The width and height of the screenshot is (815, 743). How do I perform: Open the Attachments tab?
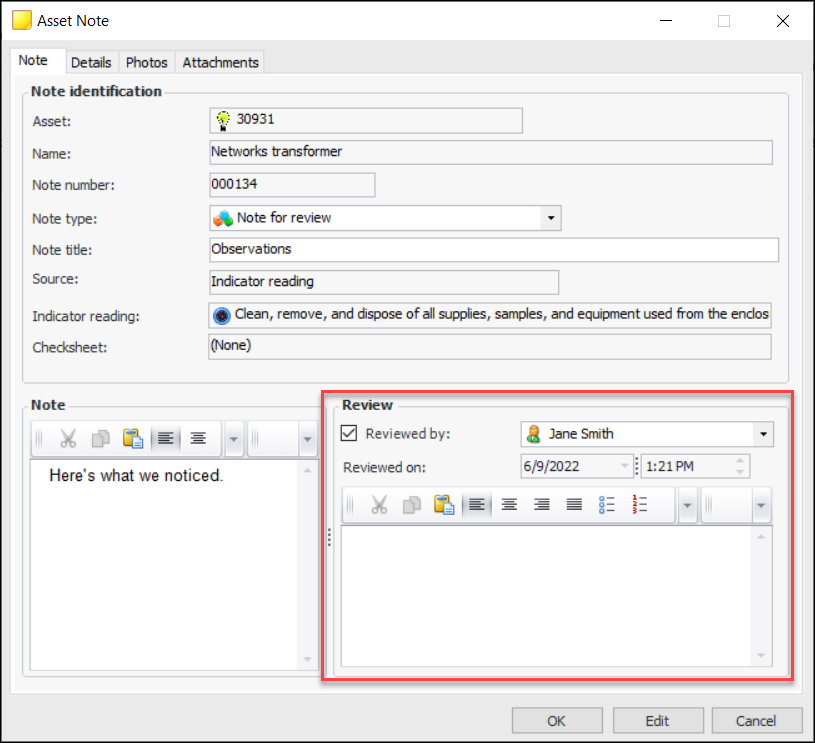pyautogui.click(x=220, y=62)
